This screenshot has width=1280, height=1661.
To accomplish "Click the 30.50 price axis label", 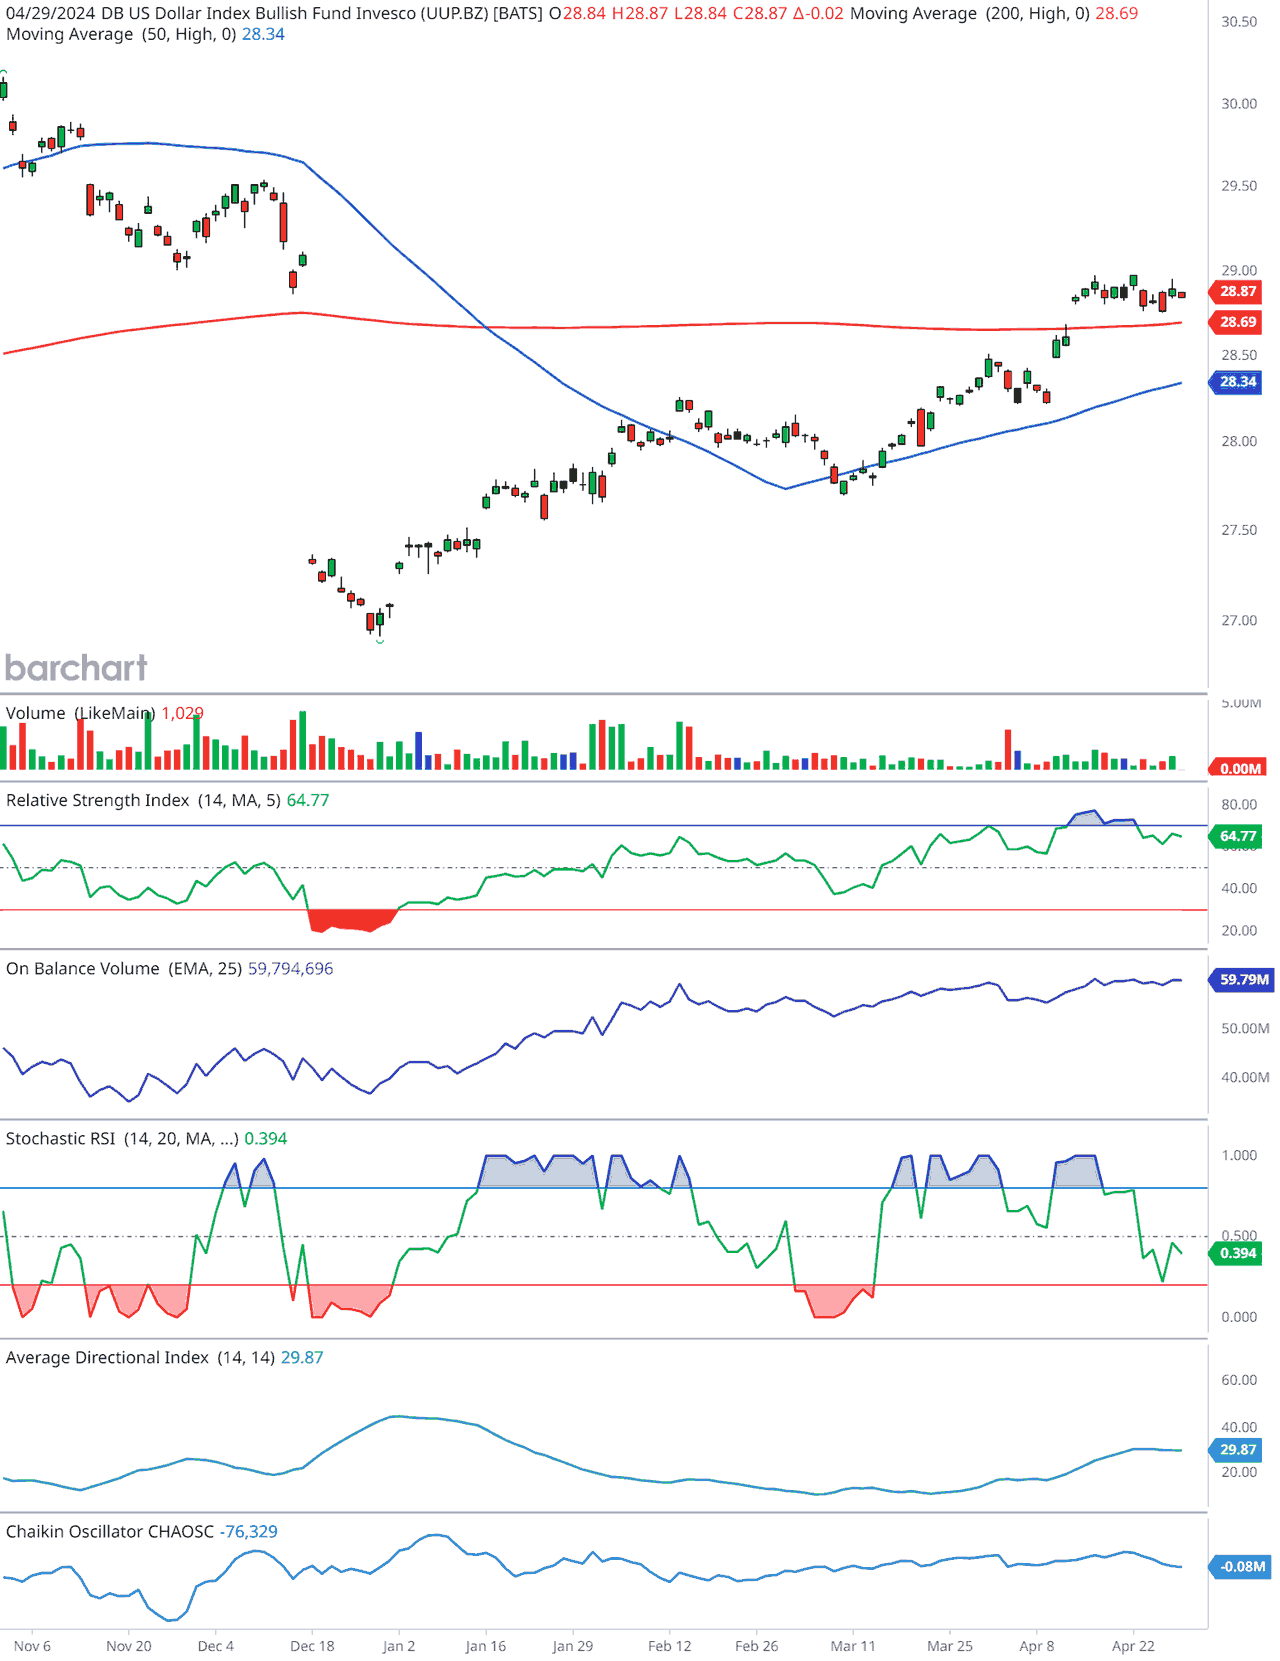I will pos(1239,22).
